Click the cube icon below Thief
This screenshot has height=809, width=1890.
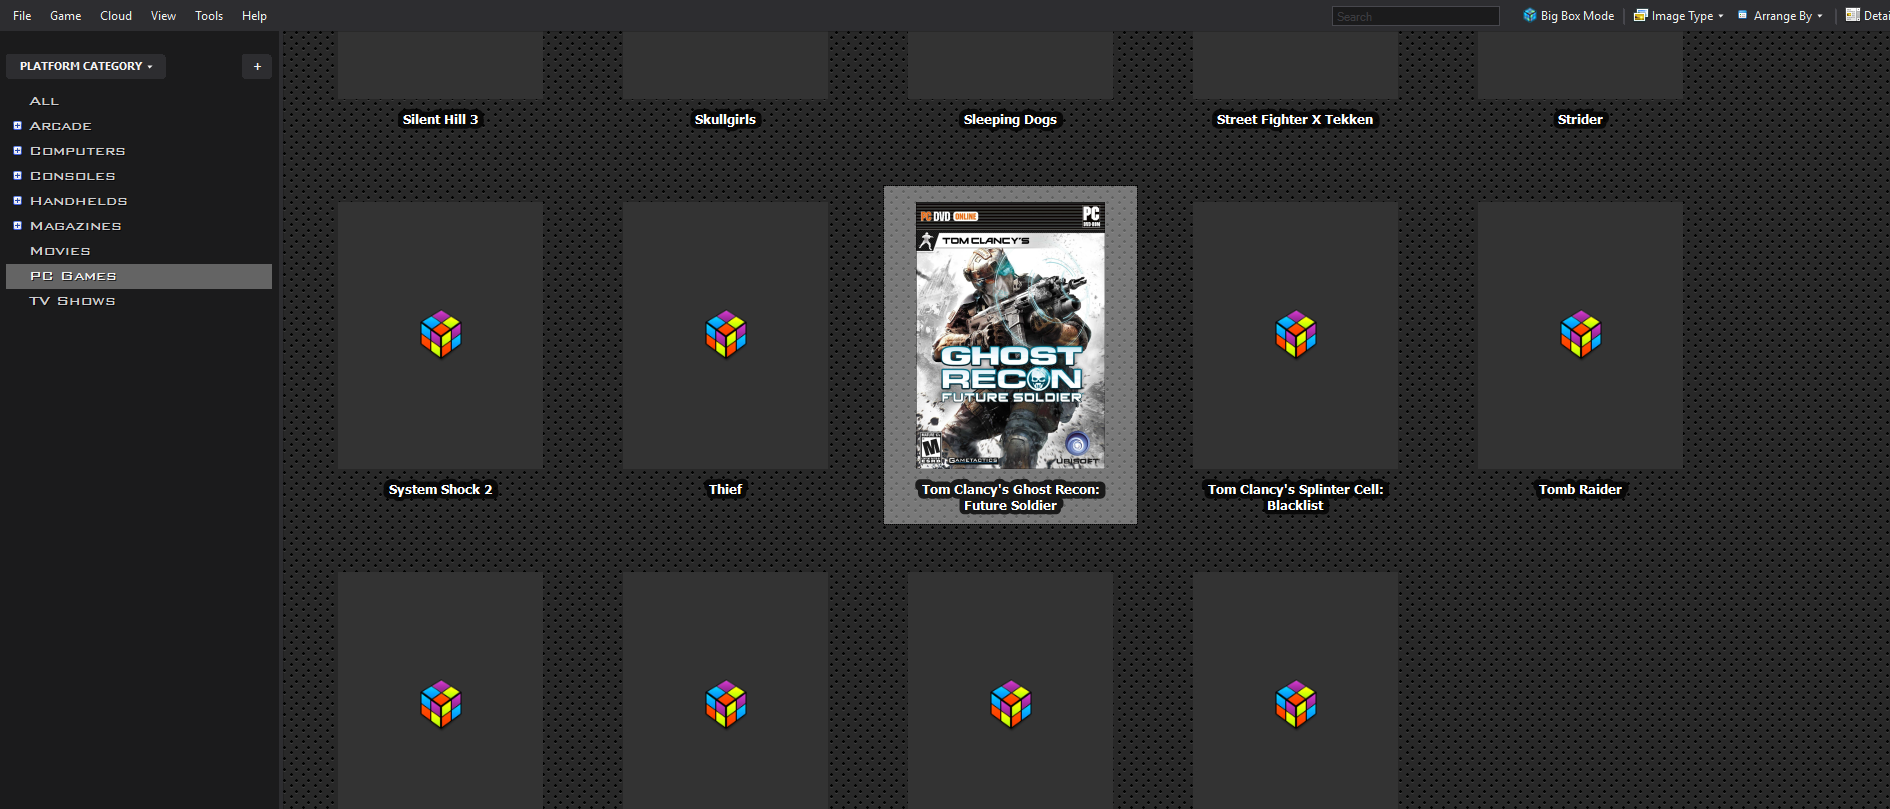click(x=726, y=705)
